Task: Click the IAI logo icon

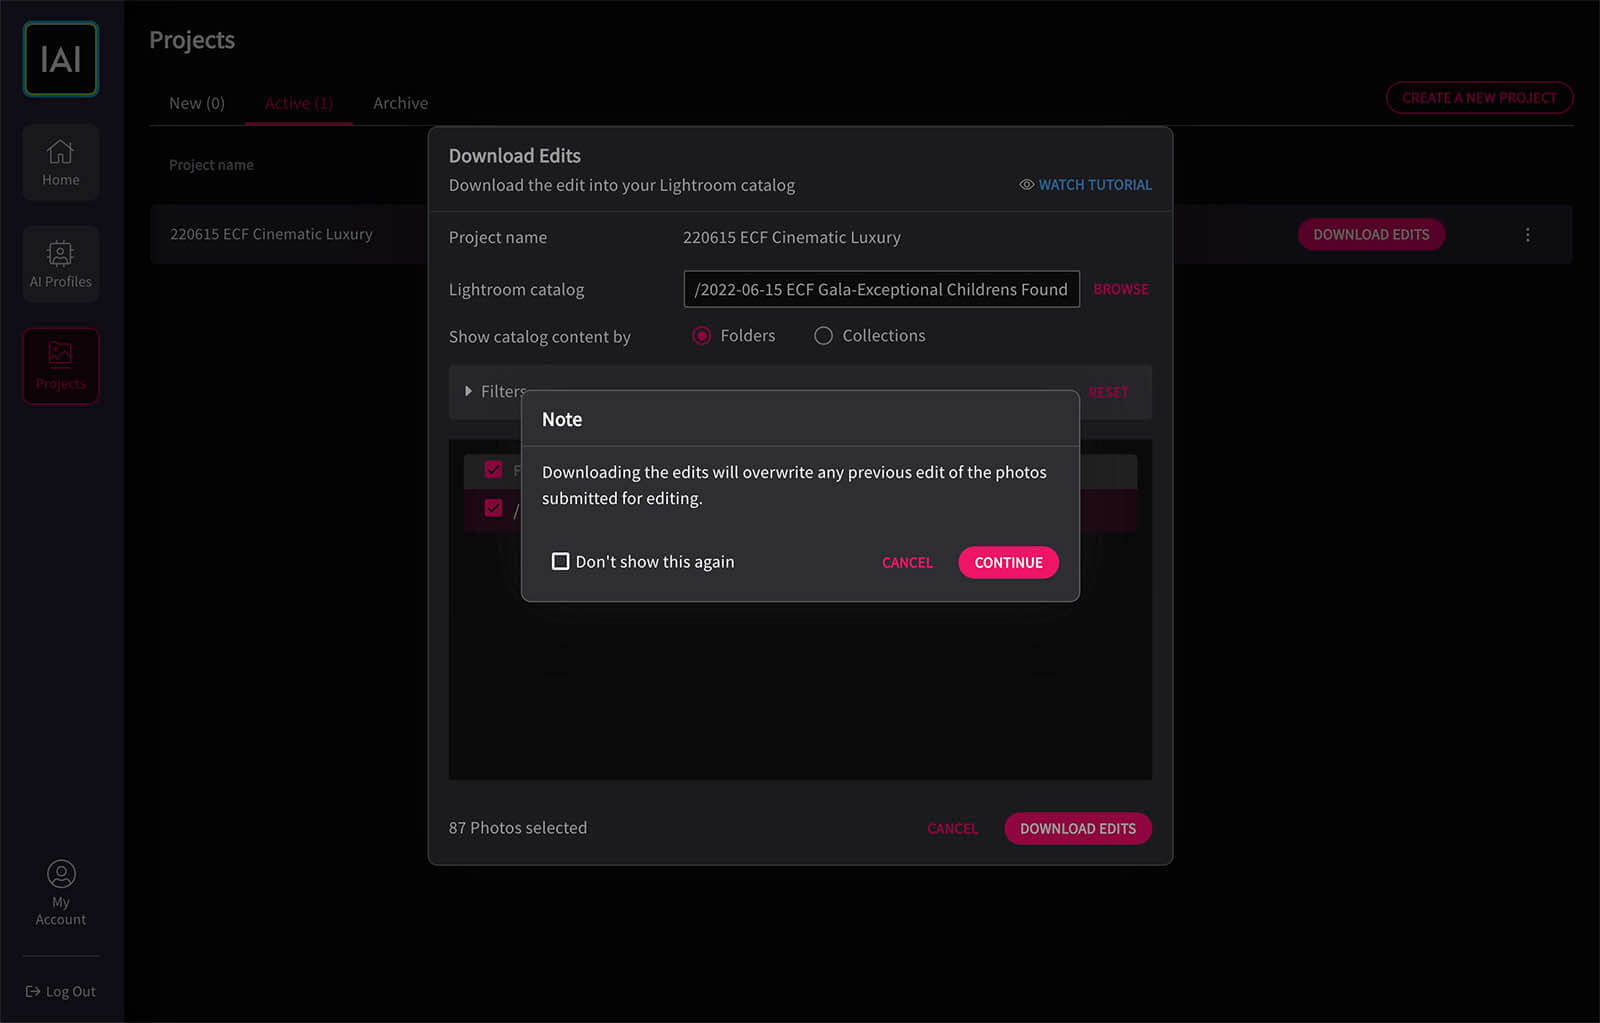Action: tap(61, 60)
